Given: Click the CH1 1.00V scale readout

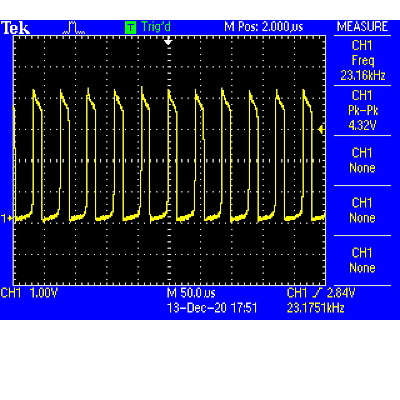Looking at the screenshot, I should coord(29,293).
